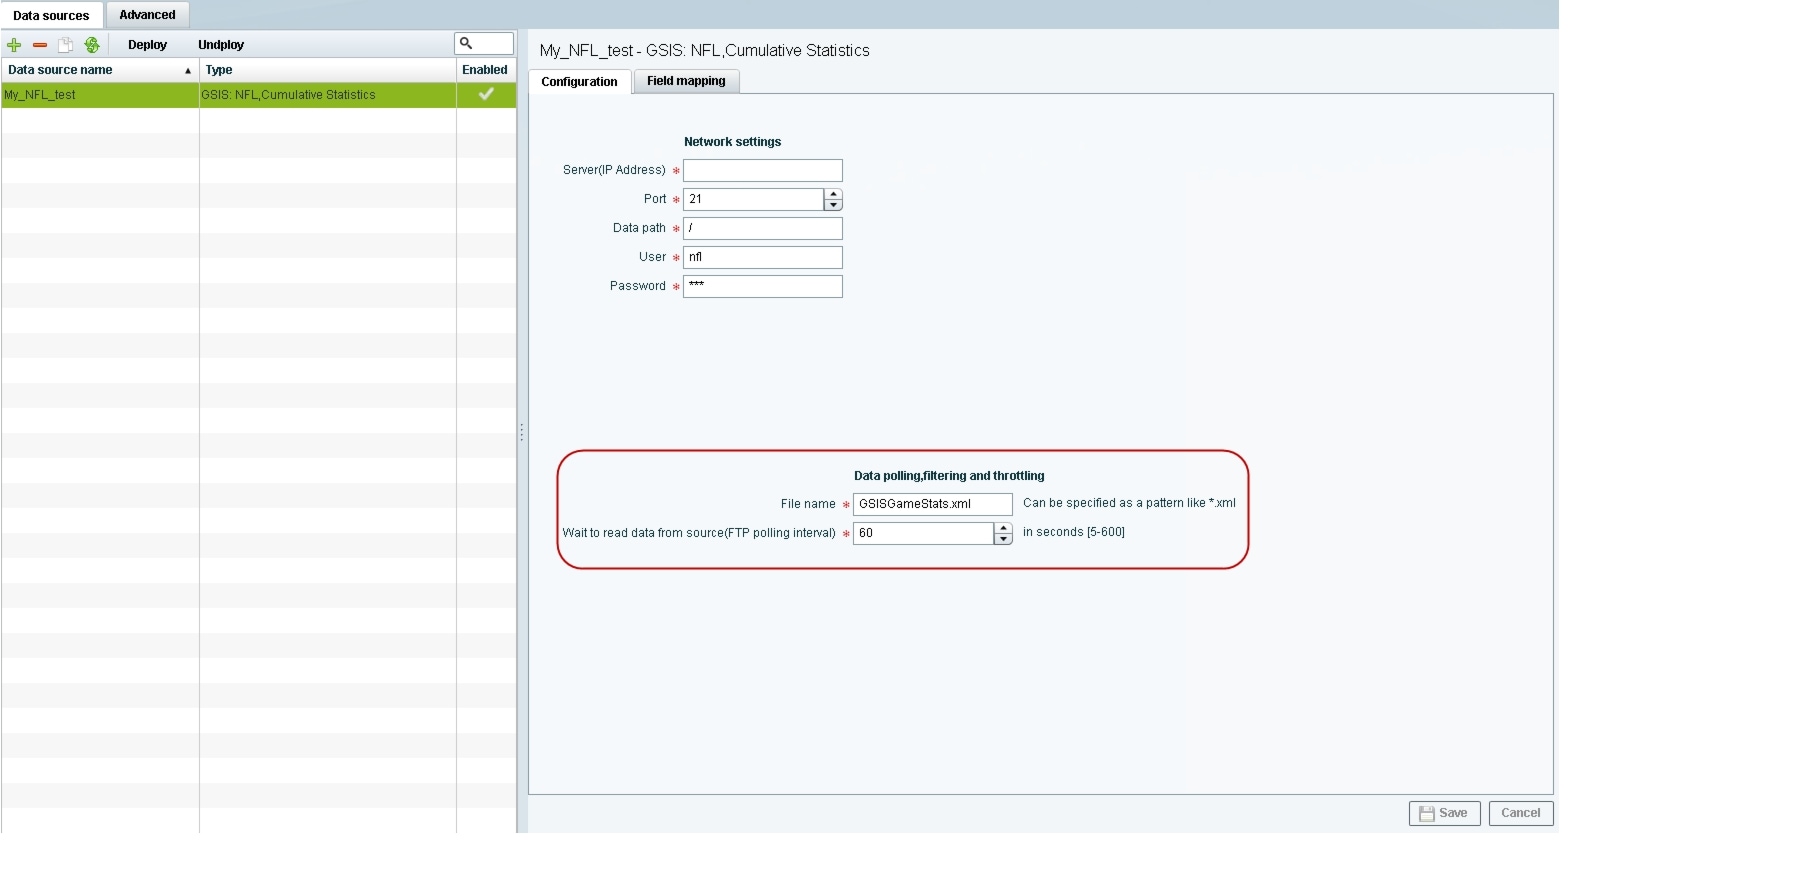This screenshot has height=895, width=1800.
Task: Click the Enabled column header
Action: click(x=486, y=70)
